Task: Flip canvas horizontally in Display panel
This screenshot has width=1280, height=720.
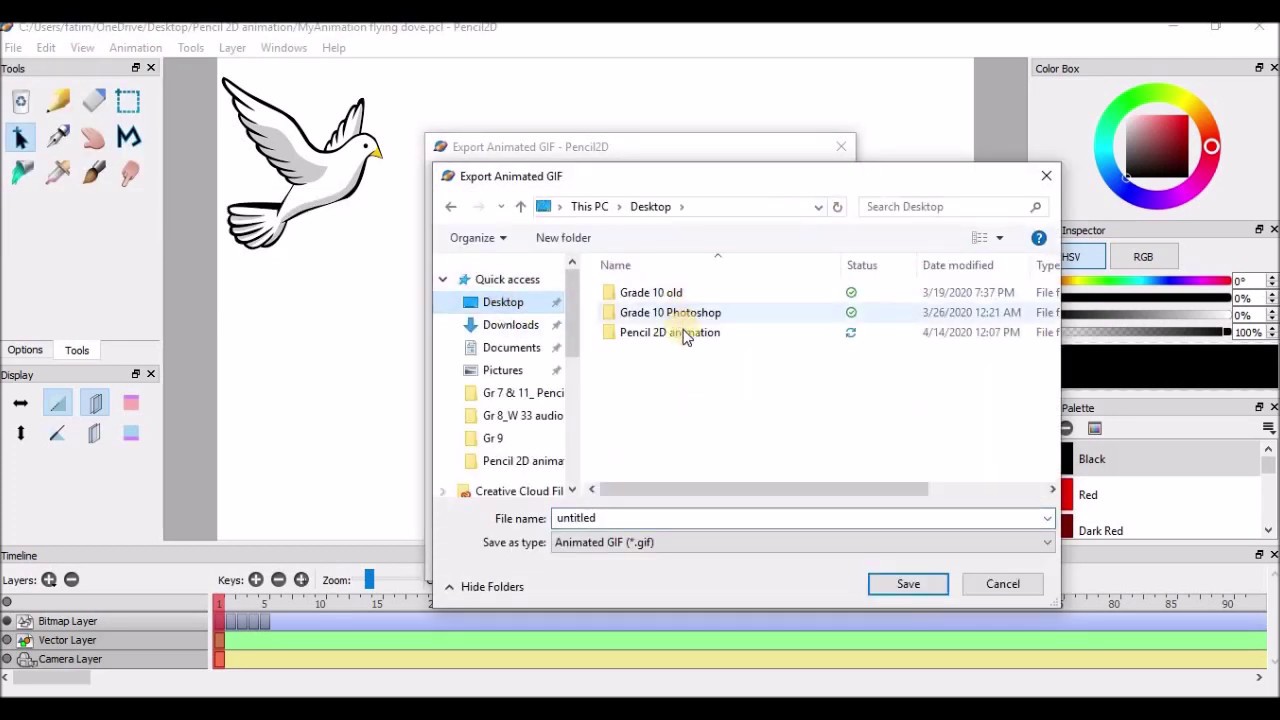Action: pyautogui.click(x=20, y=403)
